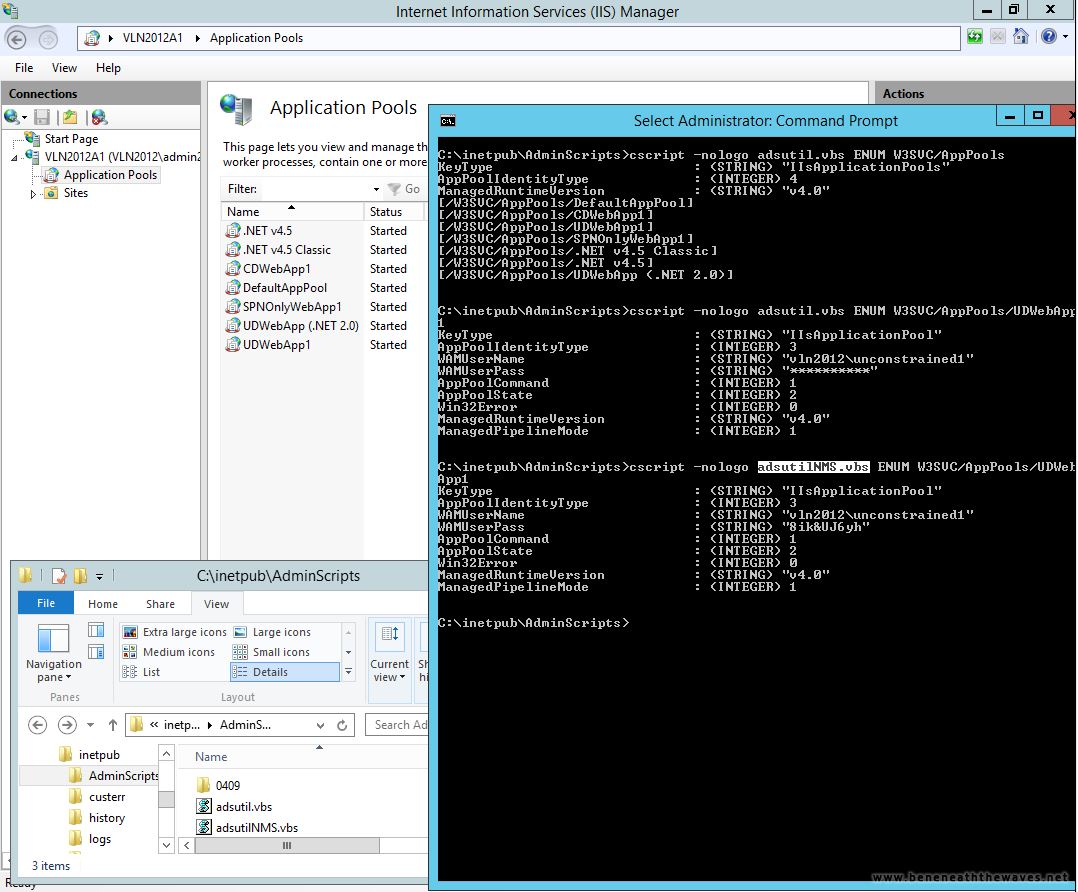Select the Large icons layout option
This screenshot has width=1078, height=892.
[272, 632]
